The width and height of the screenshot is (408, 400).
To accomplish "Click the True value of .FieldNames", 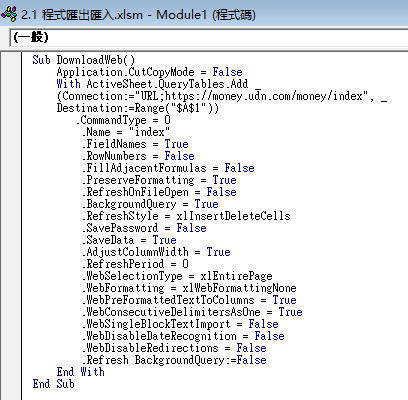I will (x=176, y=144).
